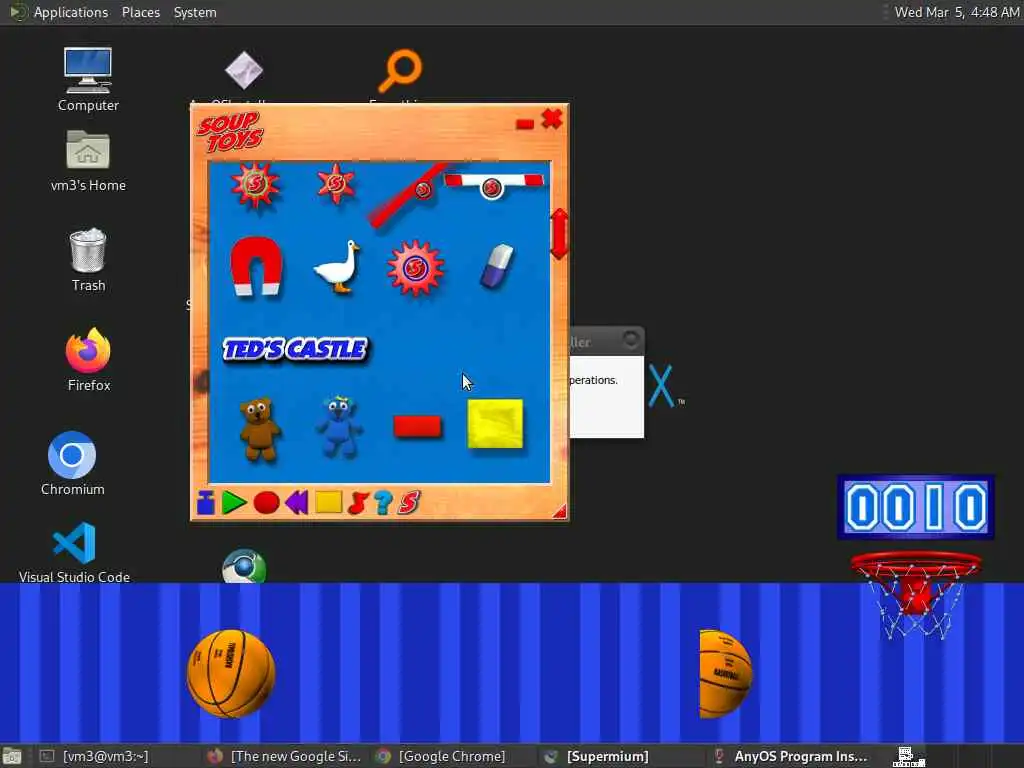This screenshot has height=768, width=1024.
Task: Toggle the red music note button
Action: tap(358, 503)
